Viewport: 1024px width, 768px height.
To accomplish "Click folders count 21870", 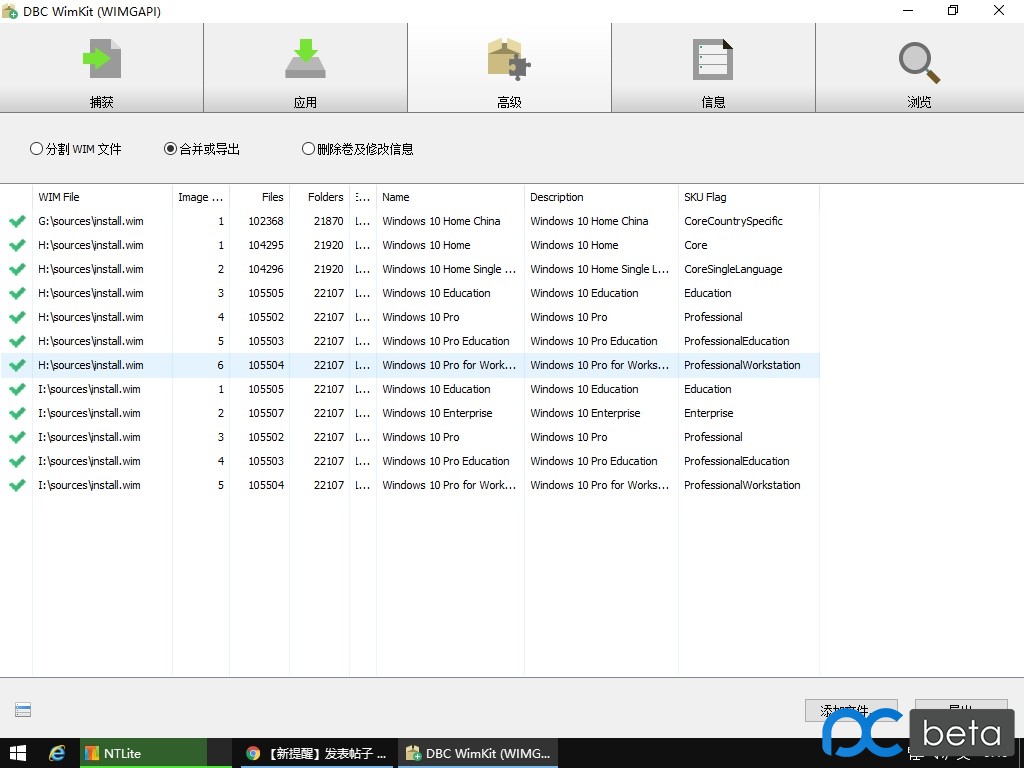I will tap(328, 221).
